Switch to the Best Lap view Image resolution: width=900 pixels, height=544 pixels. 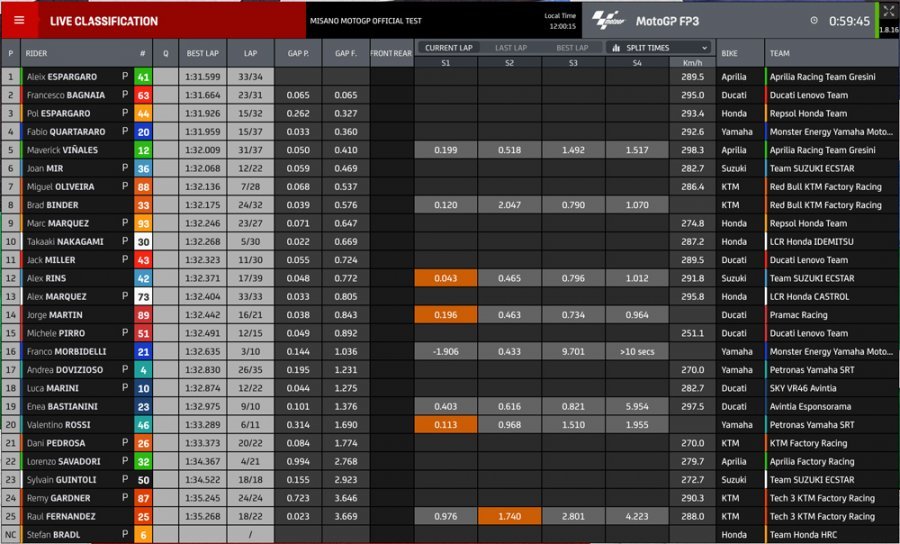[572, 47]
